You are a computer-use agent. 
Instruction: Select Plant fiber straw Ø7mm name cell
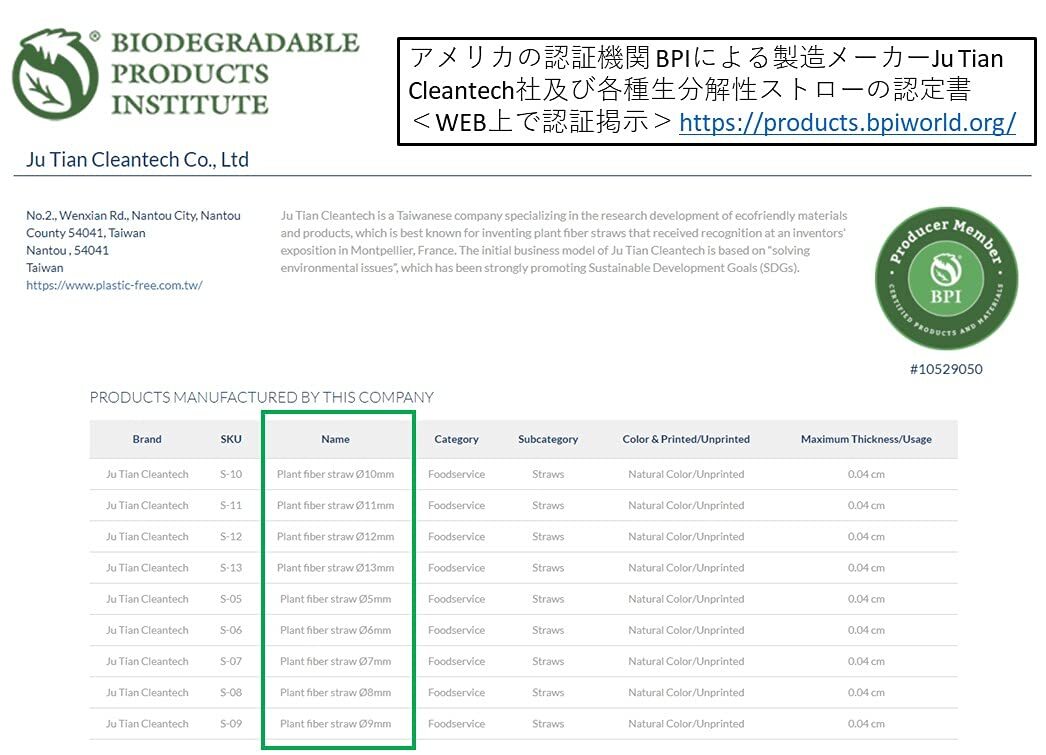point(336,661)
